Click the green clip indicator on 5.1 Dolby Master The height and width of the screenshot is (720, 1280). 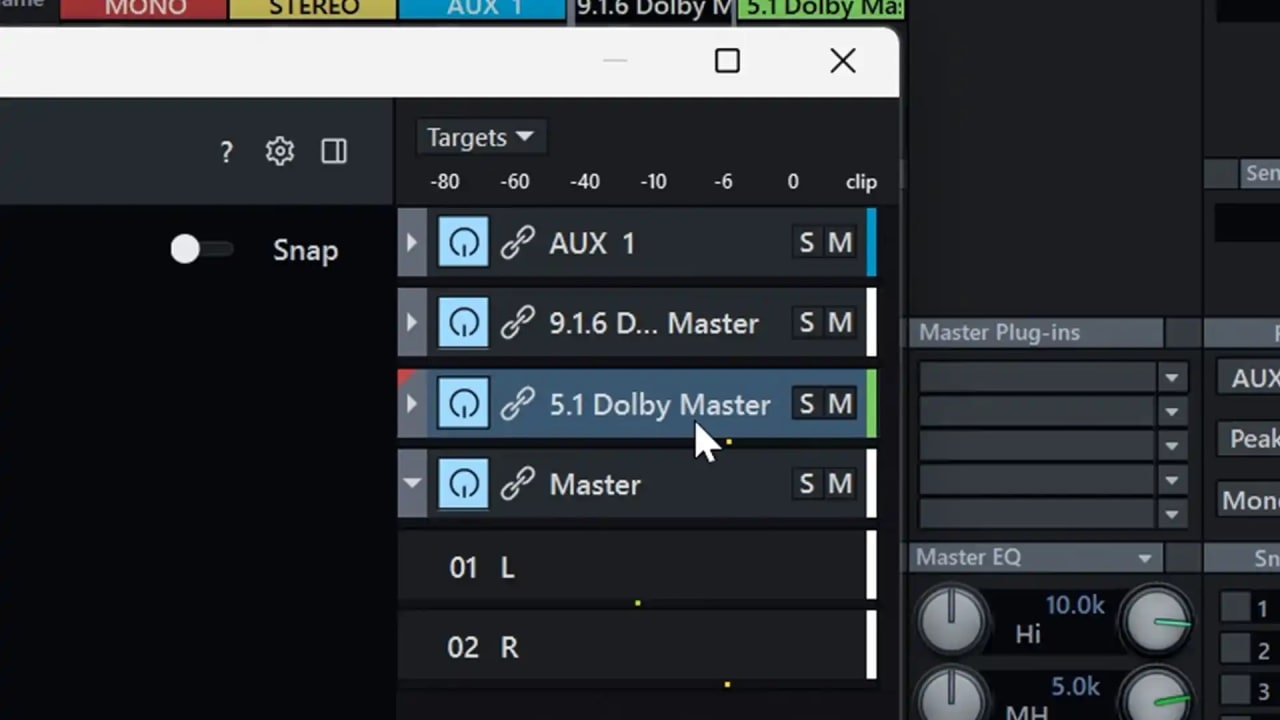[872, 404]
